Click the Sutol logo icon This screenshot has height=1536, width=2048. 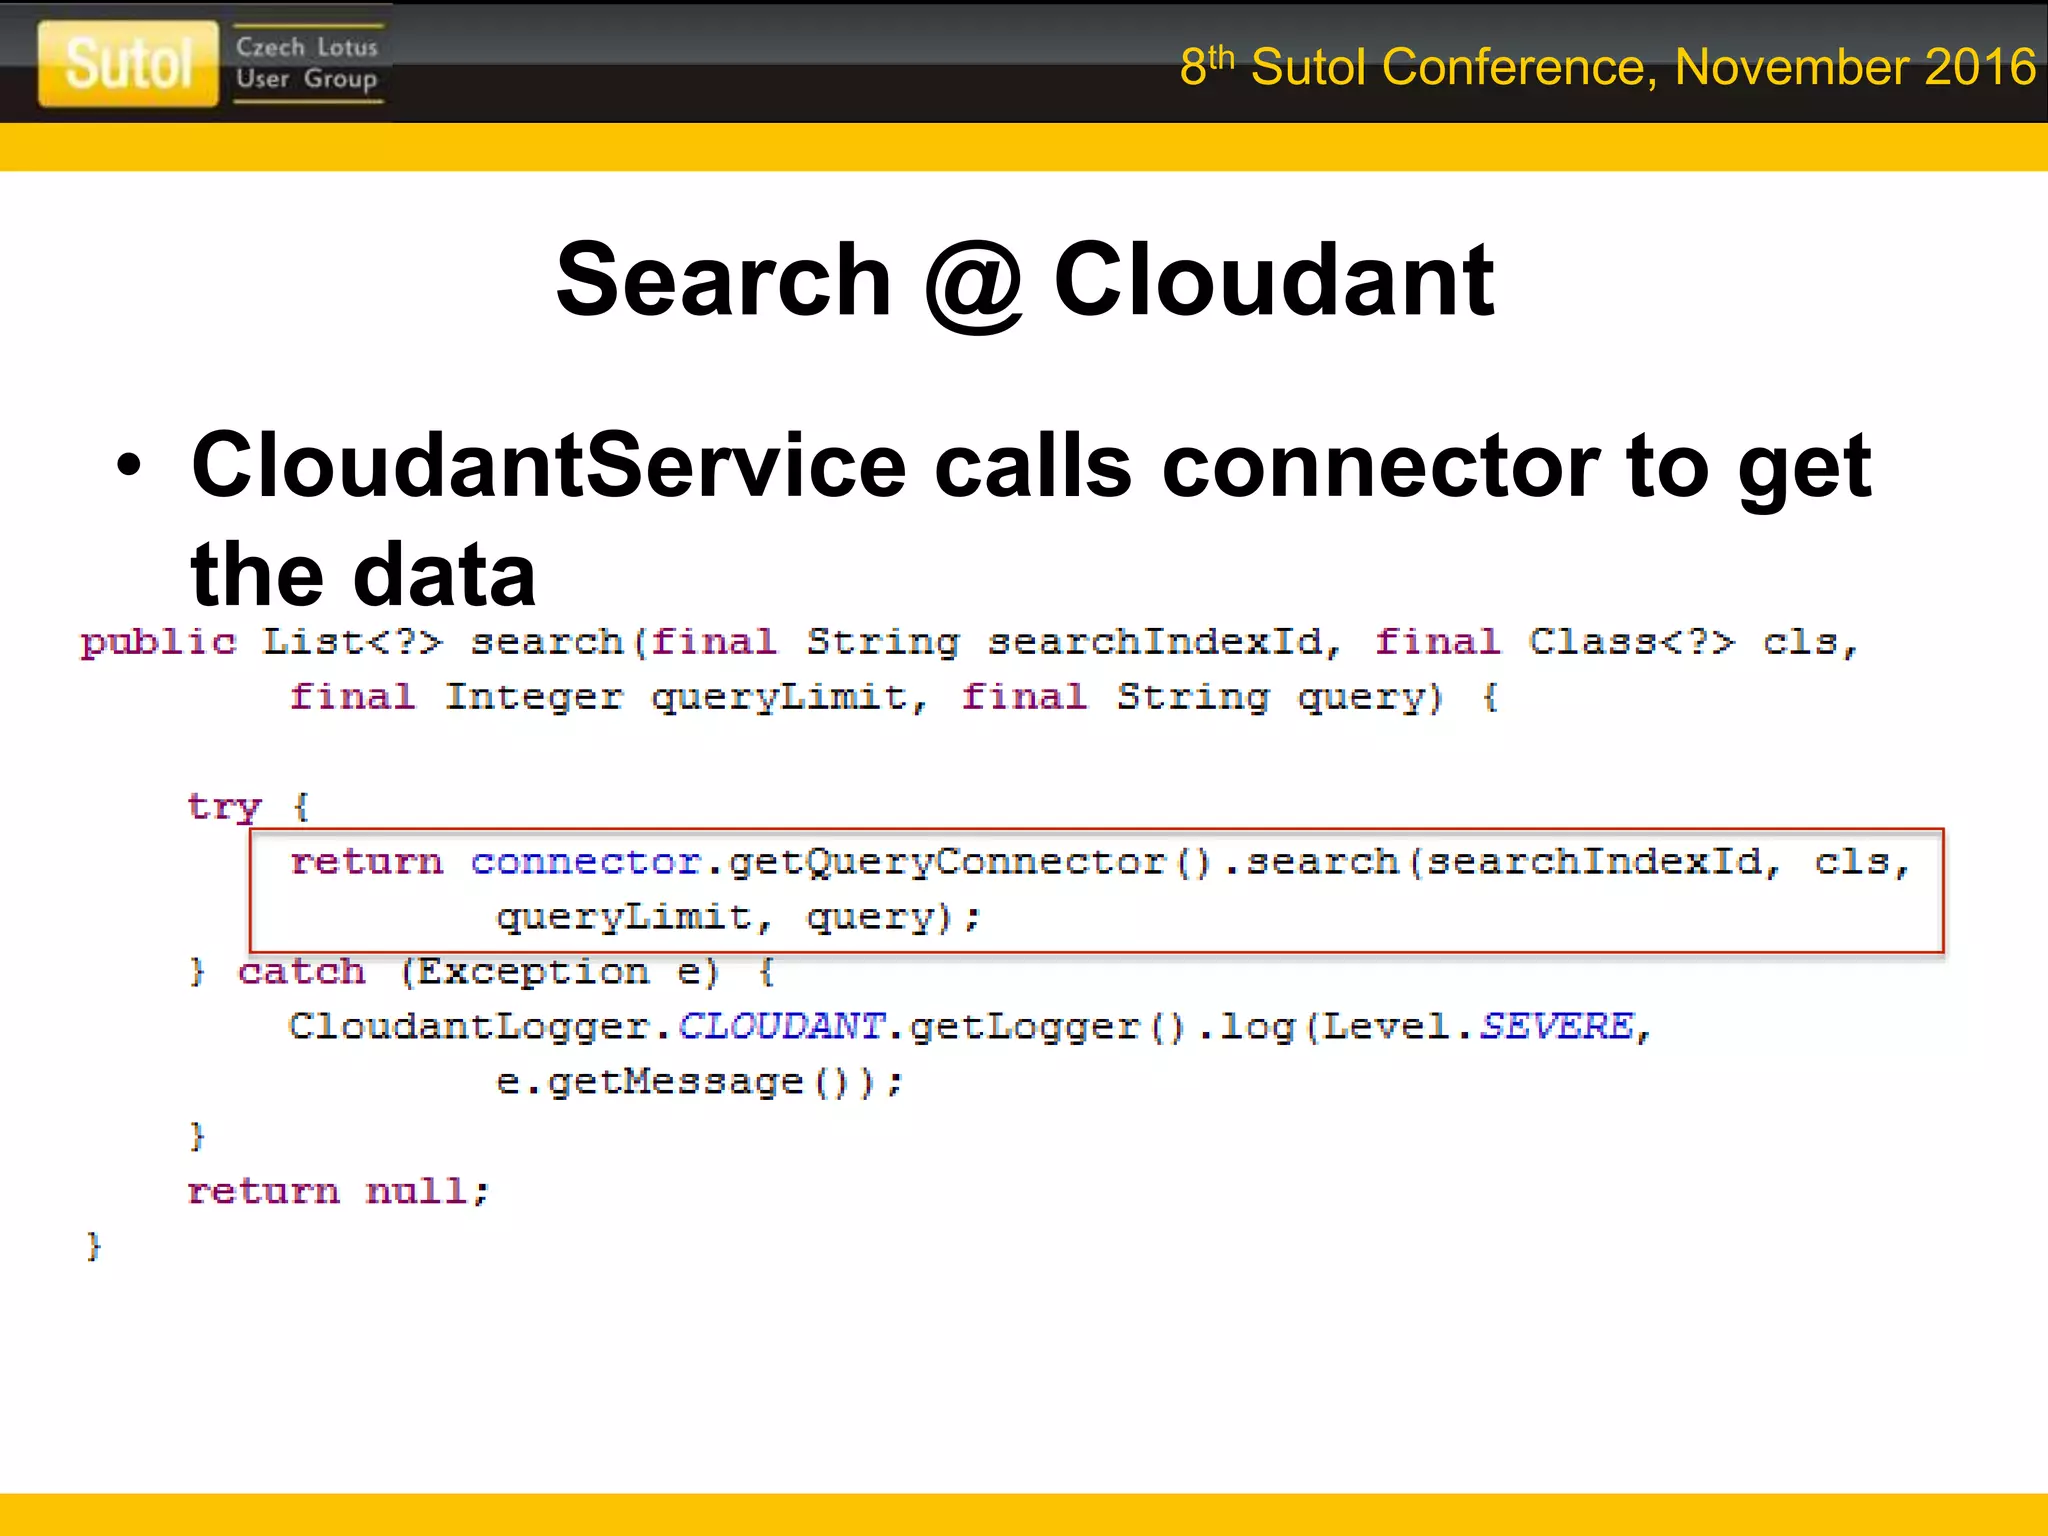[x=128, y=64]
